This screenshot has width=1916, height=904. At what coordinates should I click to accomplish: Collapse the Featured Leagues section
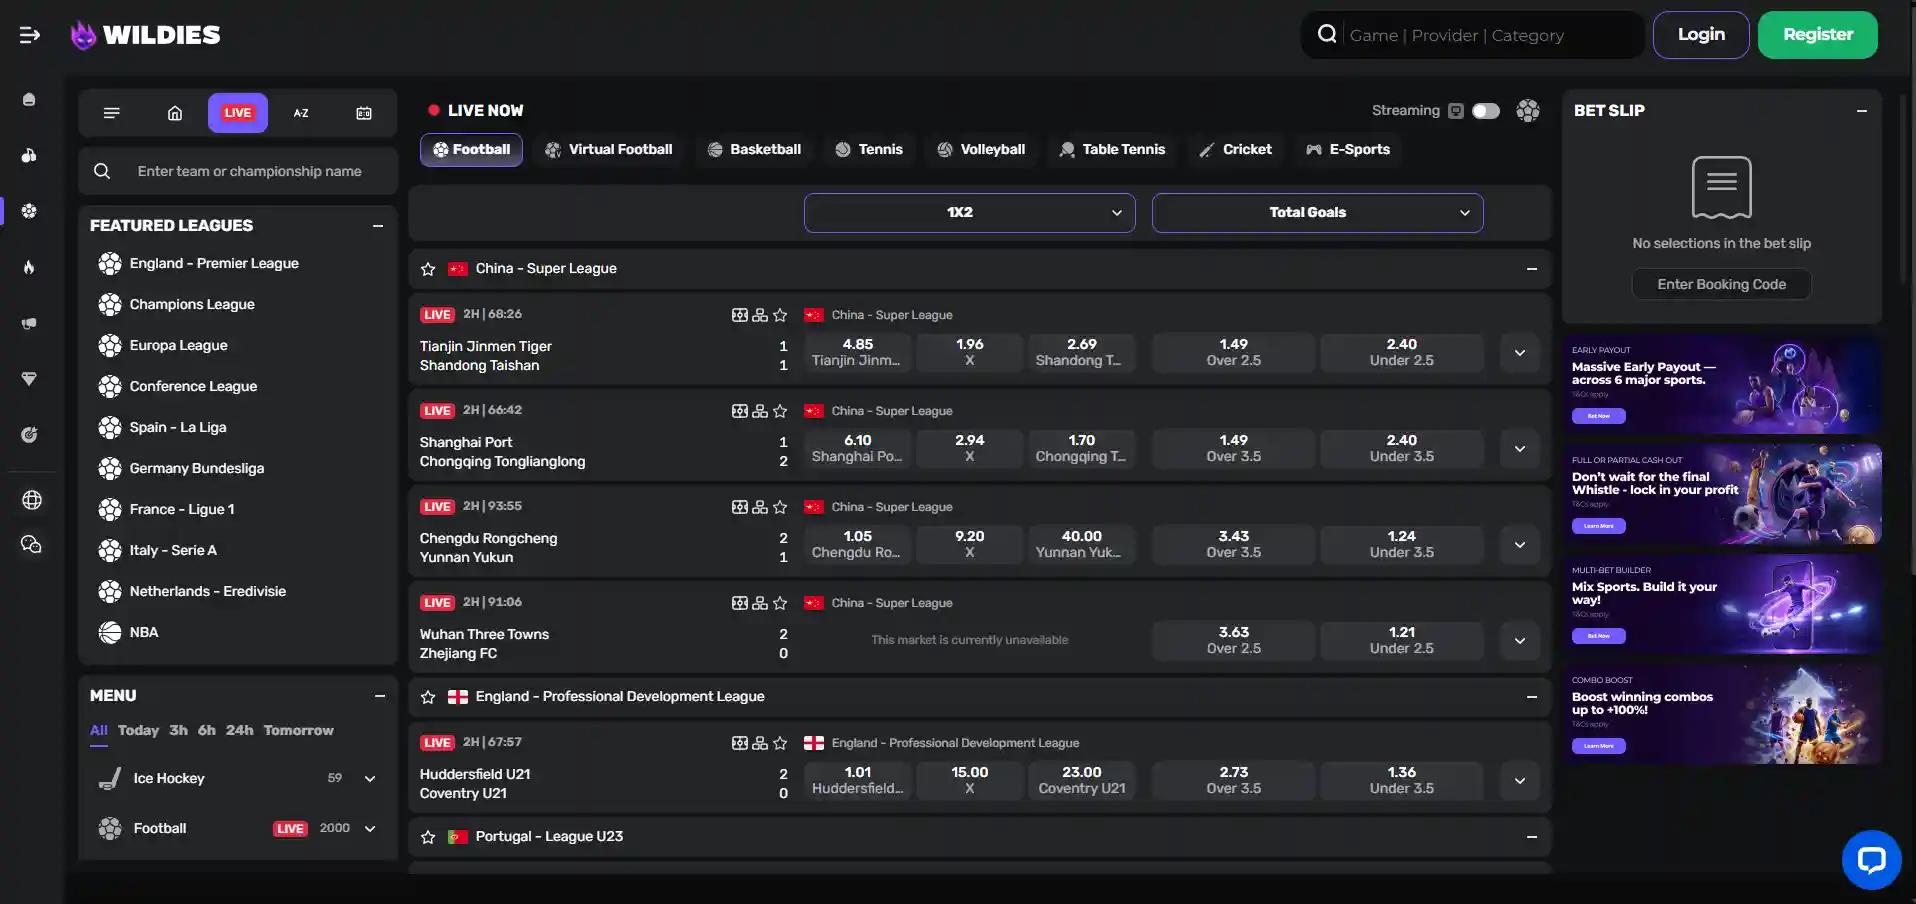(x=378, y=226)
